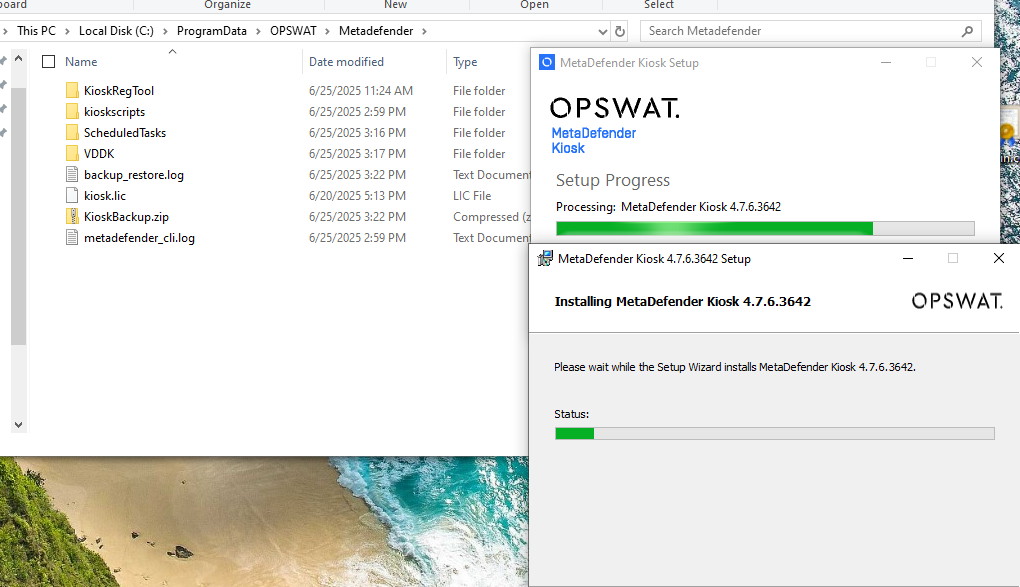Click the MetaDefender Kiosk Setup title icon
The width and height of the screenshot is (1020, 587).
pyautogui.click(x=547, y=62)
